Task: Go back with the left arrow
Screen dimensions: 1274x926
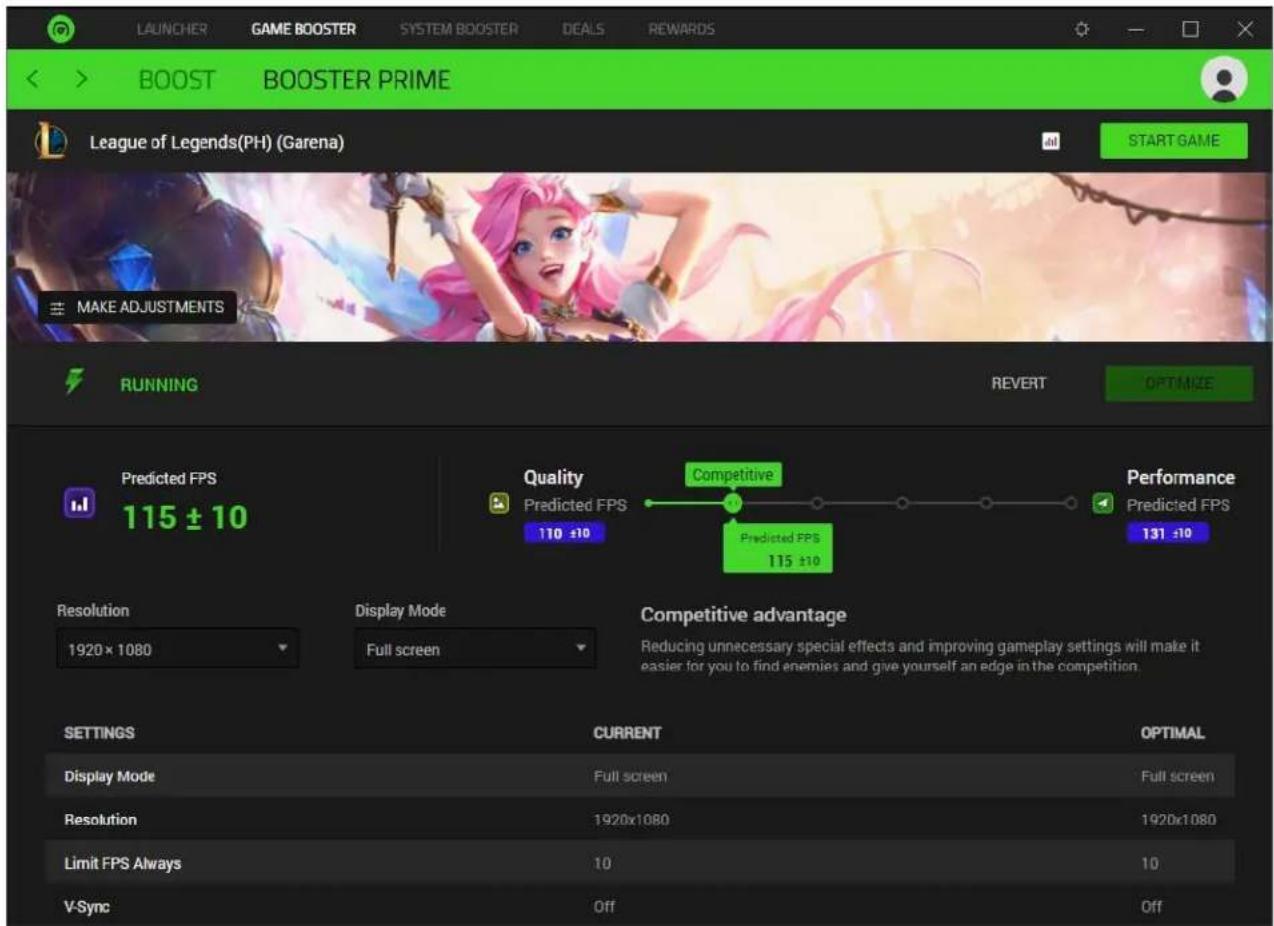Action: click(x=33, y=79)
